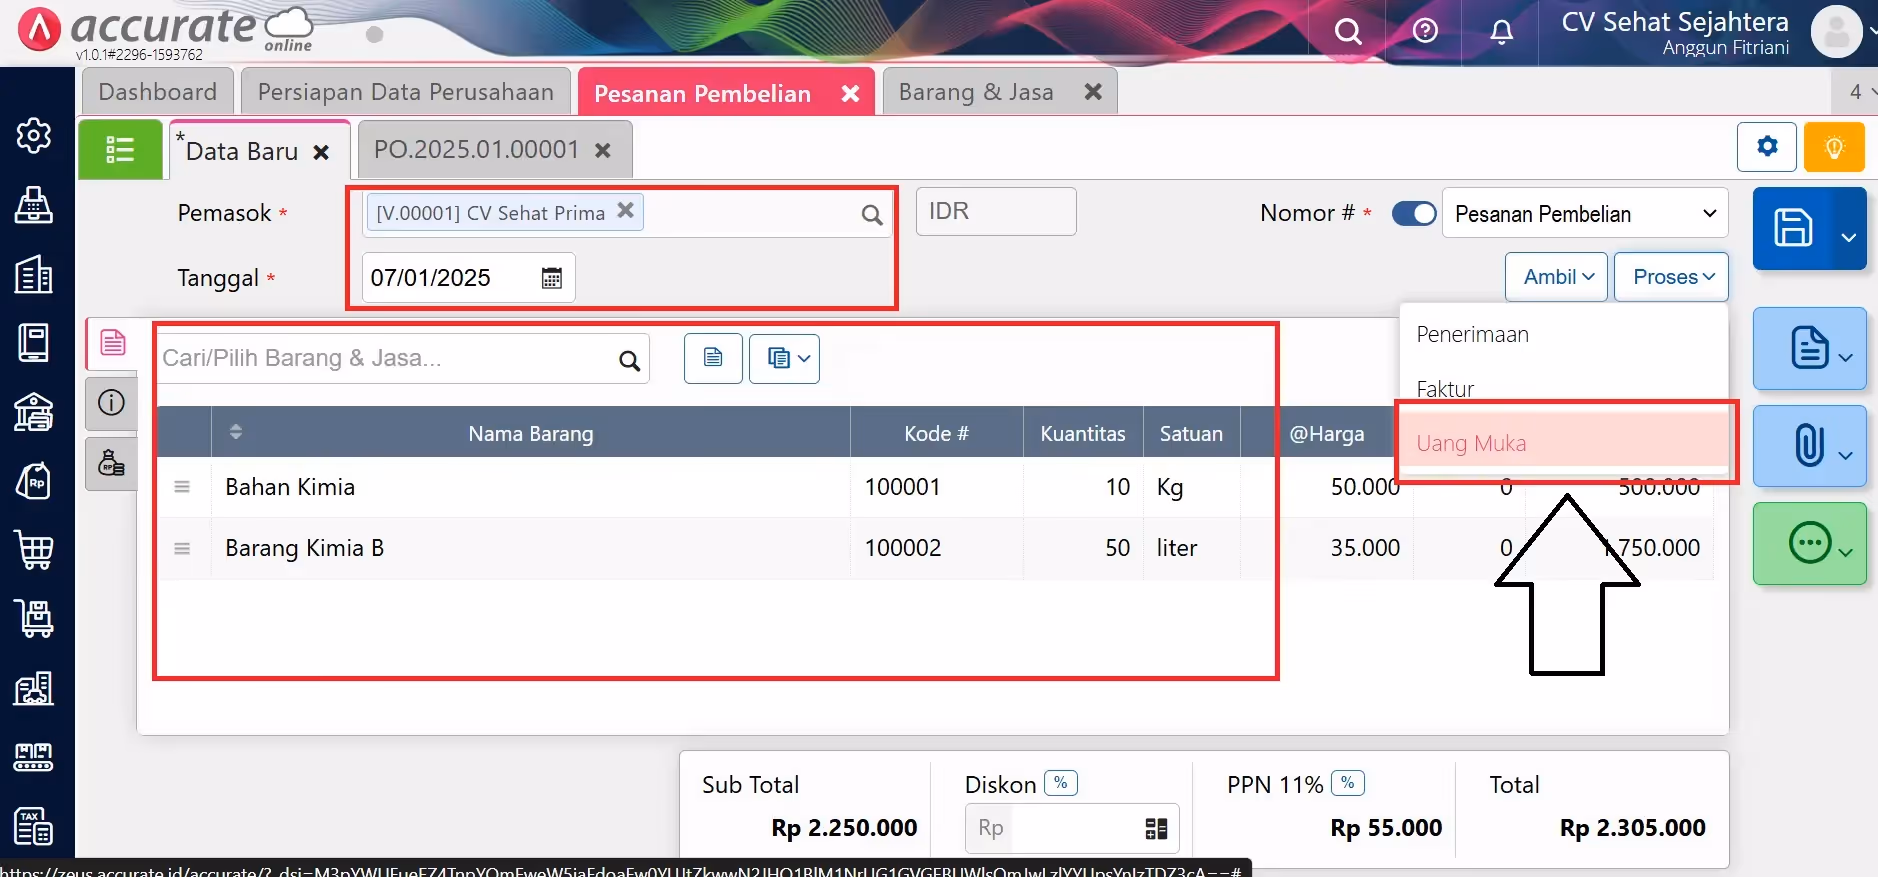Image resolution: width=1878 pixels, height=877 pixels.
Task: Open the hand truck inventory module in sidebar
Action: tap(34, 618)
